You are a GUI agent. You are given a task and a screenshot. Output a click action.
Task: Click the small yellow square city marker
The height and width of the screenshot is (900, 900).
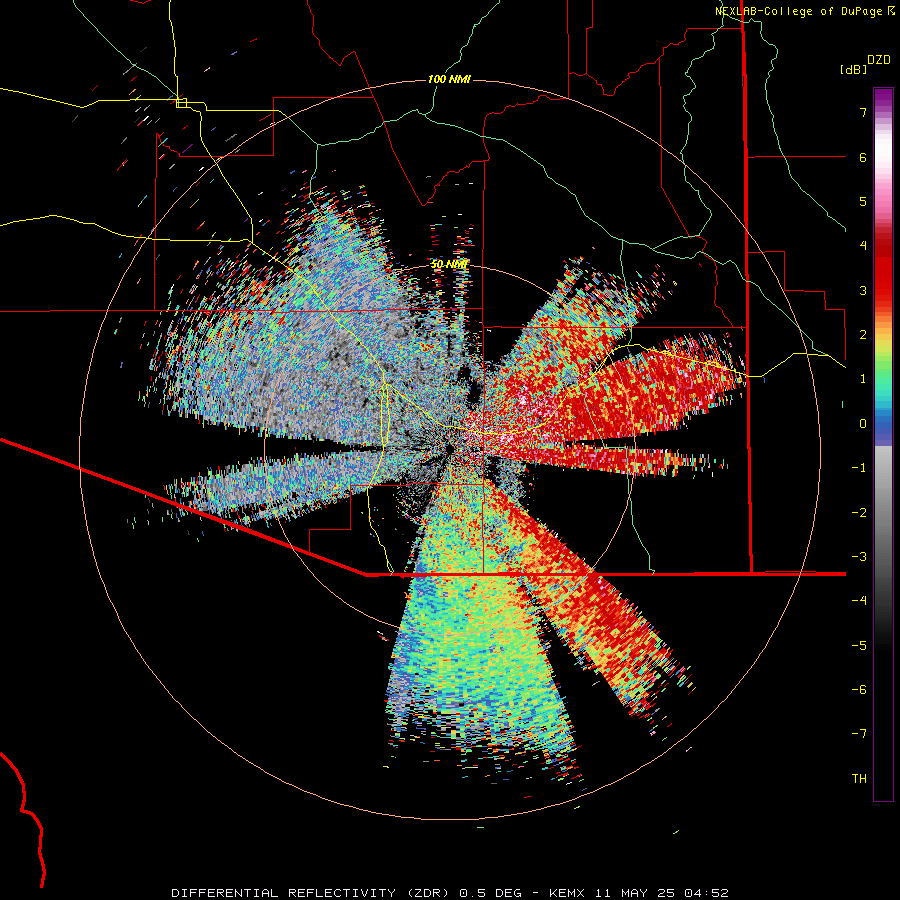[x=181, y=103]
